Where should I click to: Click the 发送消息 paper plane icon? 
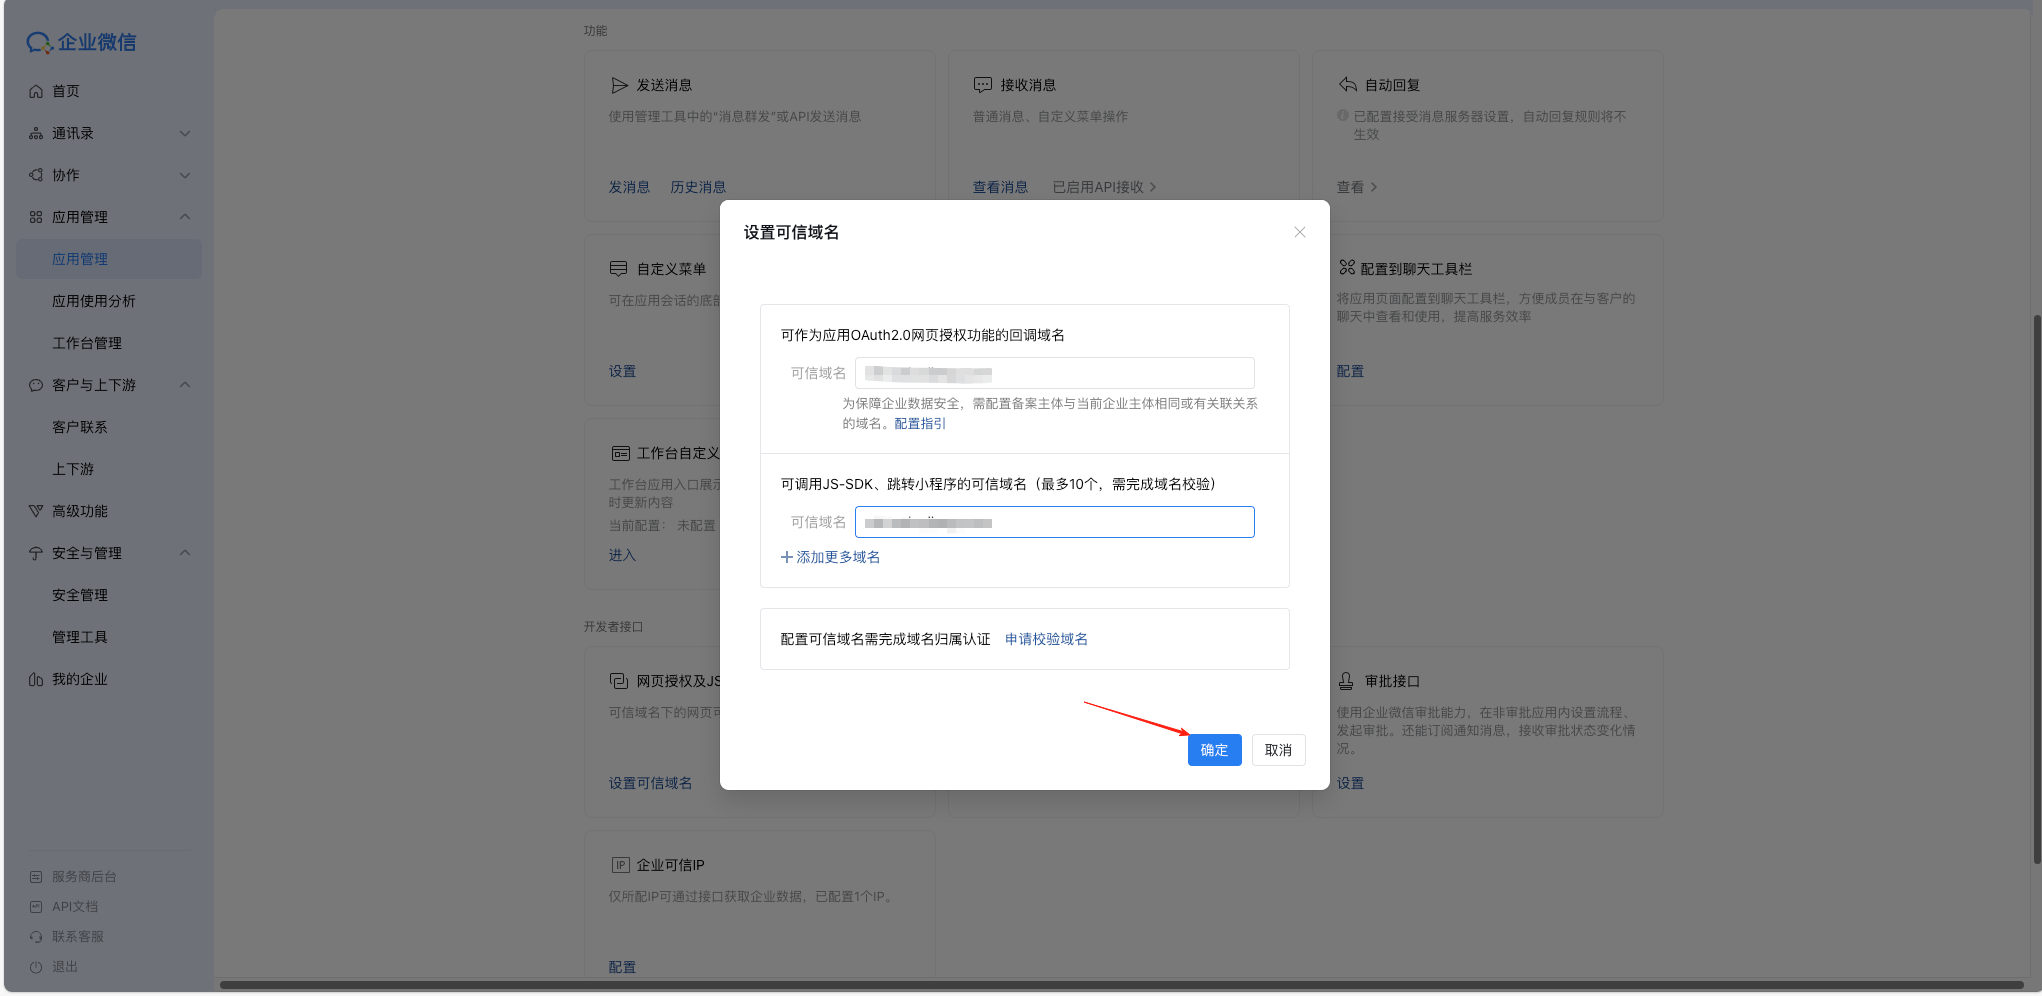tap(619, 85)
